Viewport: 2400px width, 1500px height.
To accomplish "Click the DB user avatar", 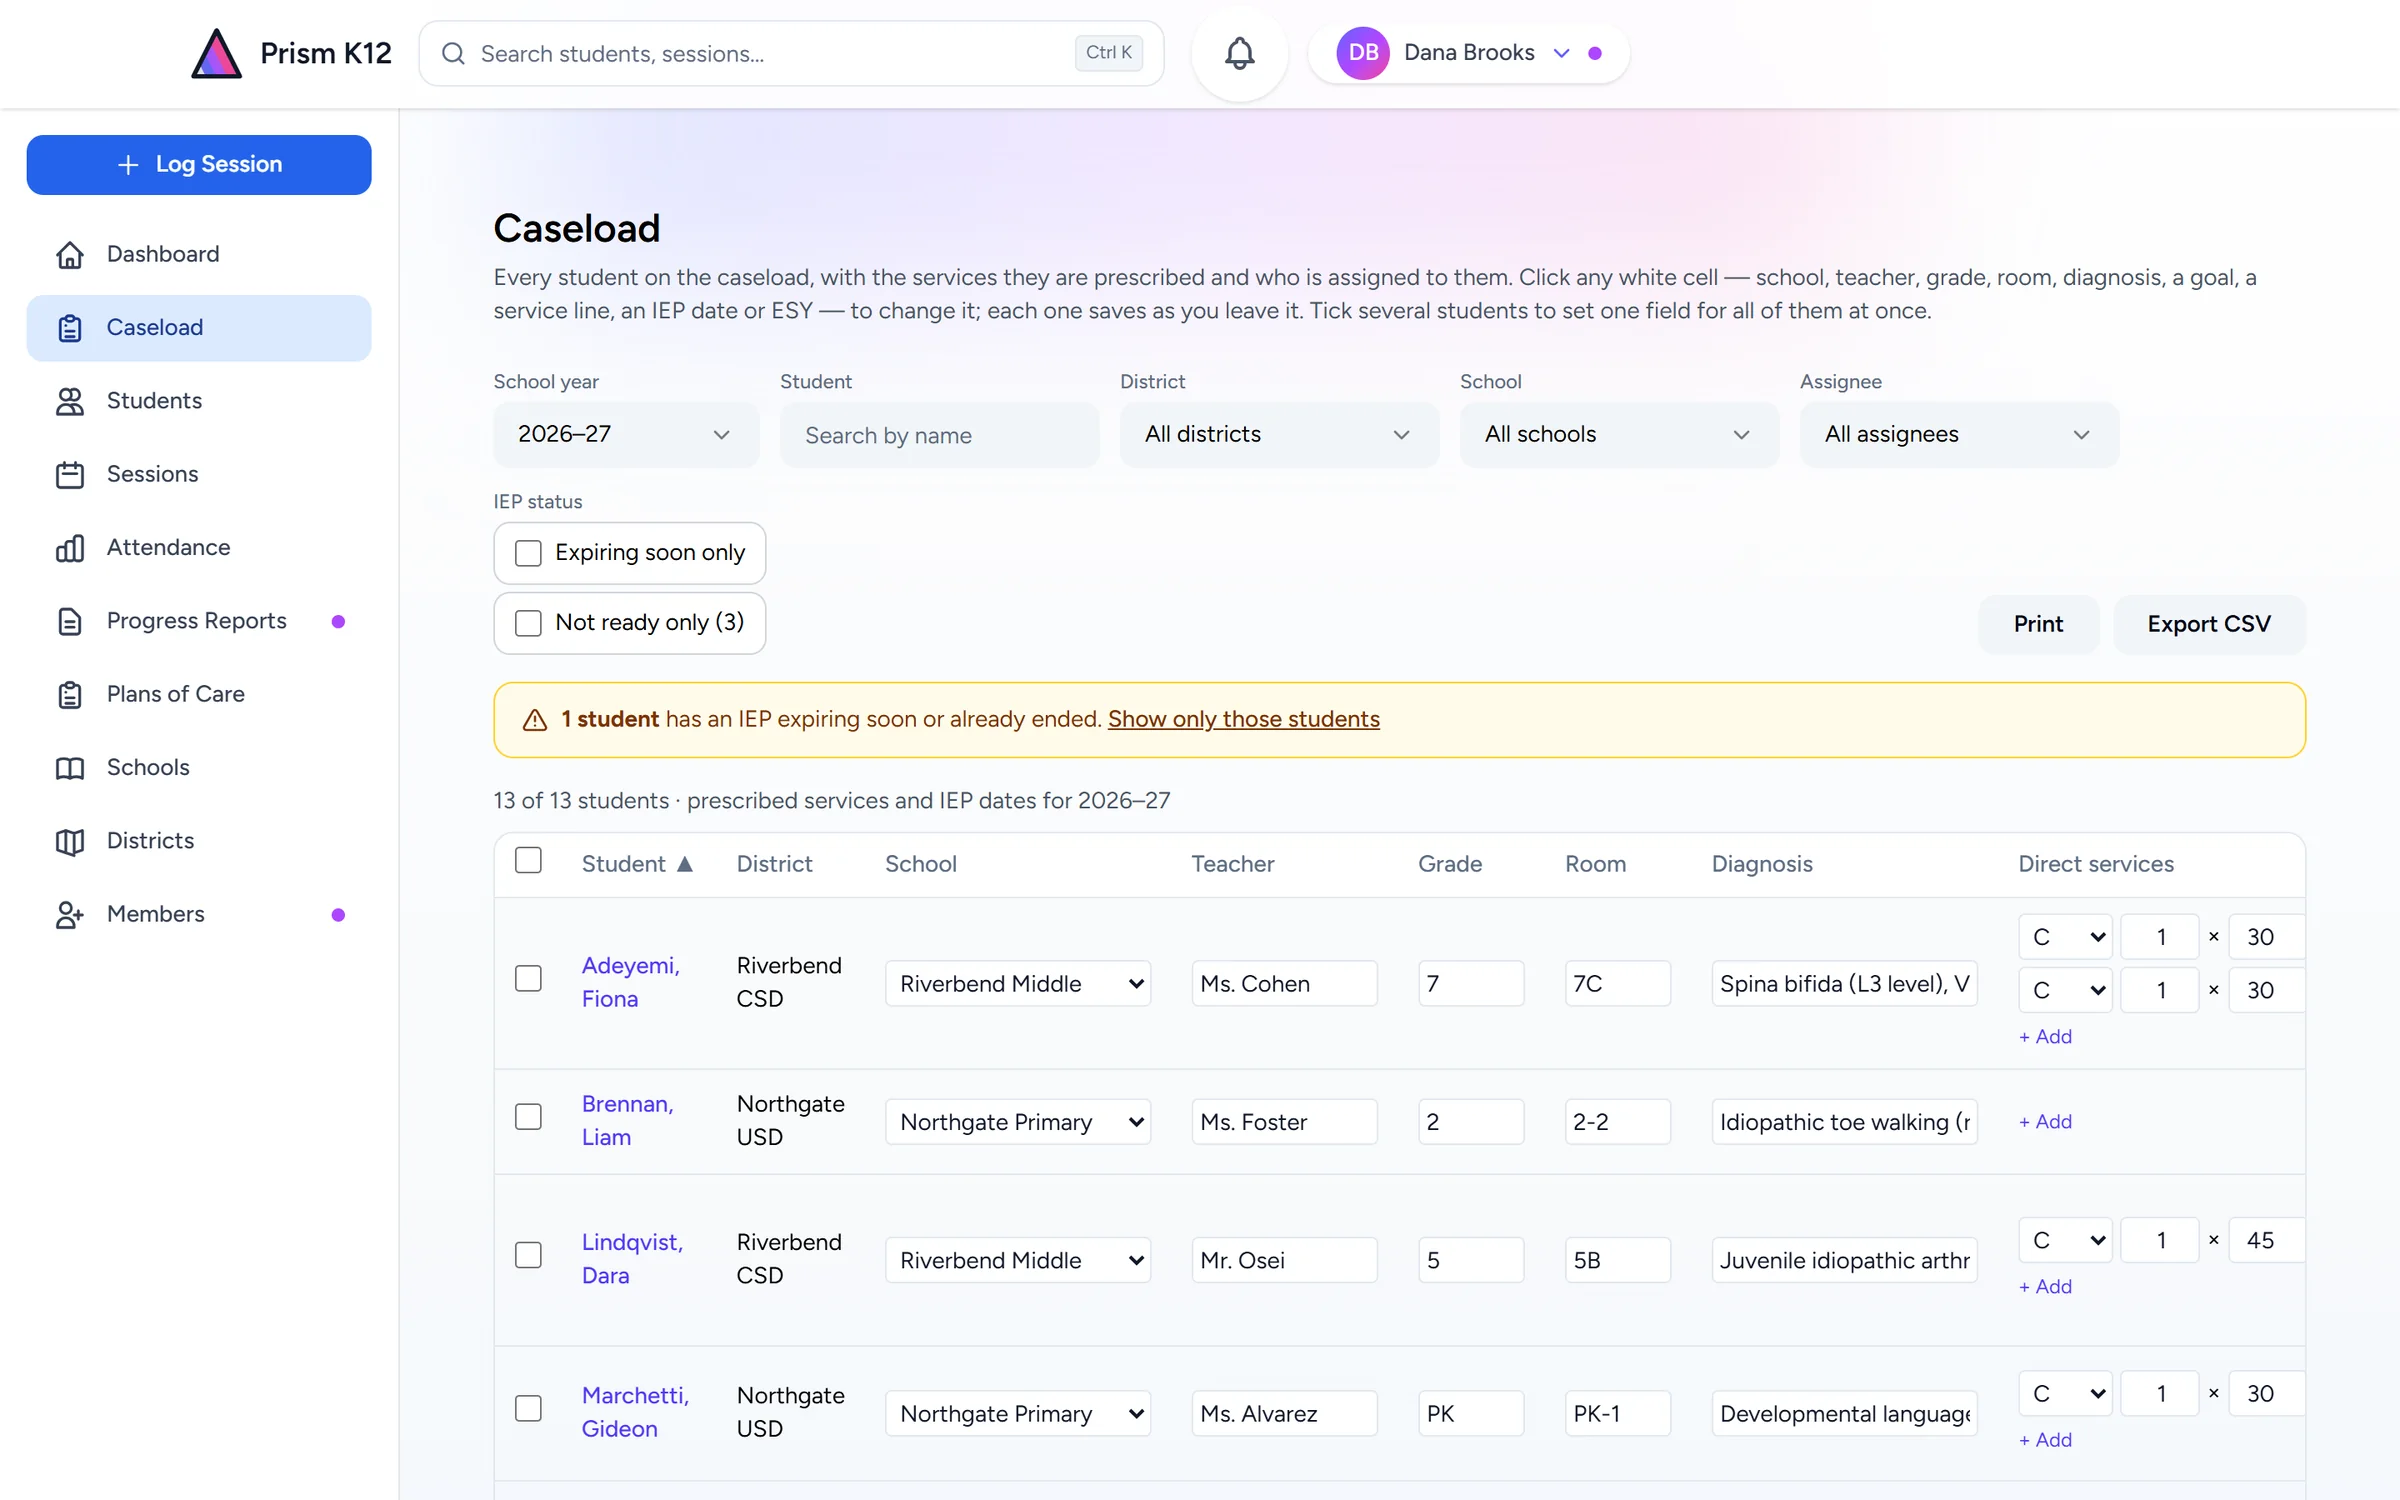I will click(1363, 53).
